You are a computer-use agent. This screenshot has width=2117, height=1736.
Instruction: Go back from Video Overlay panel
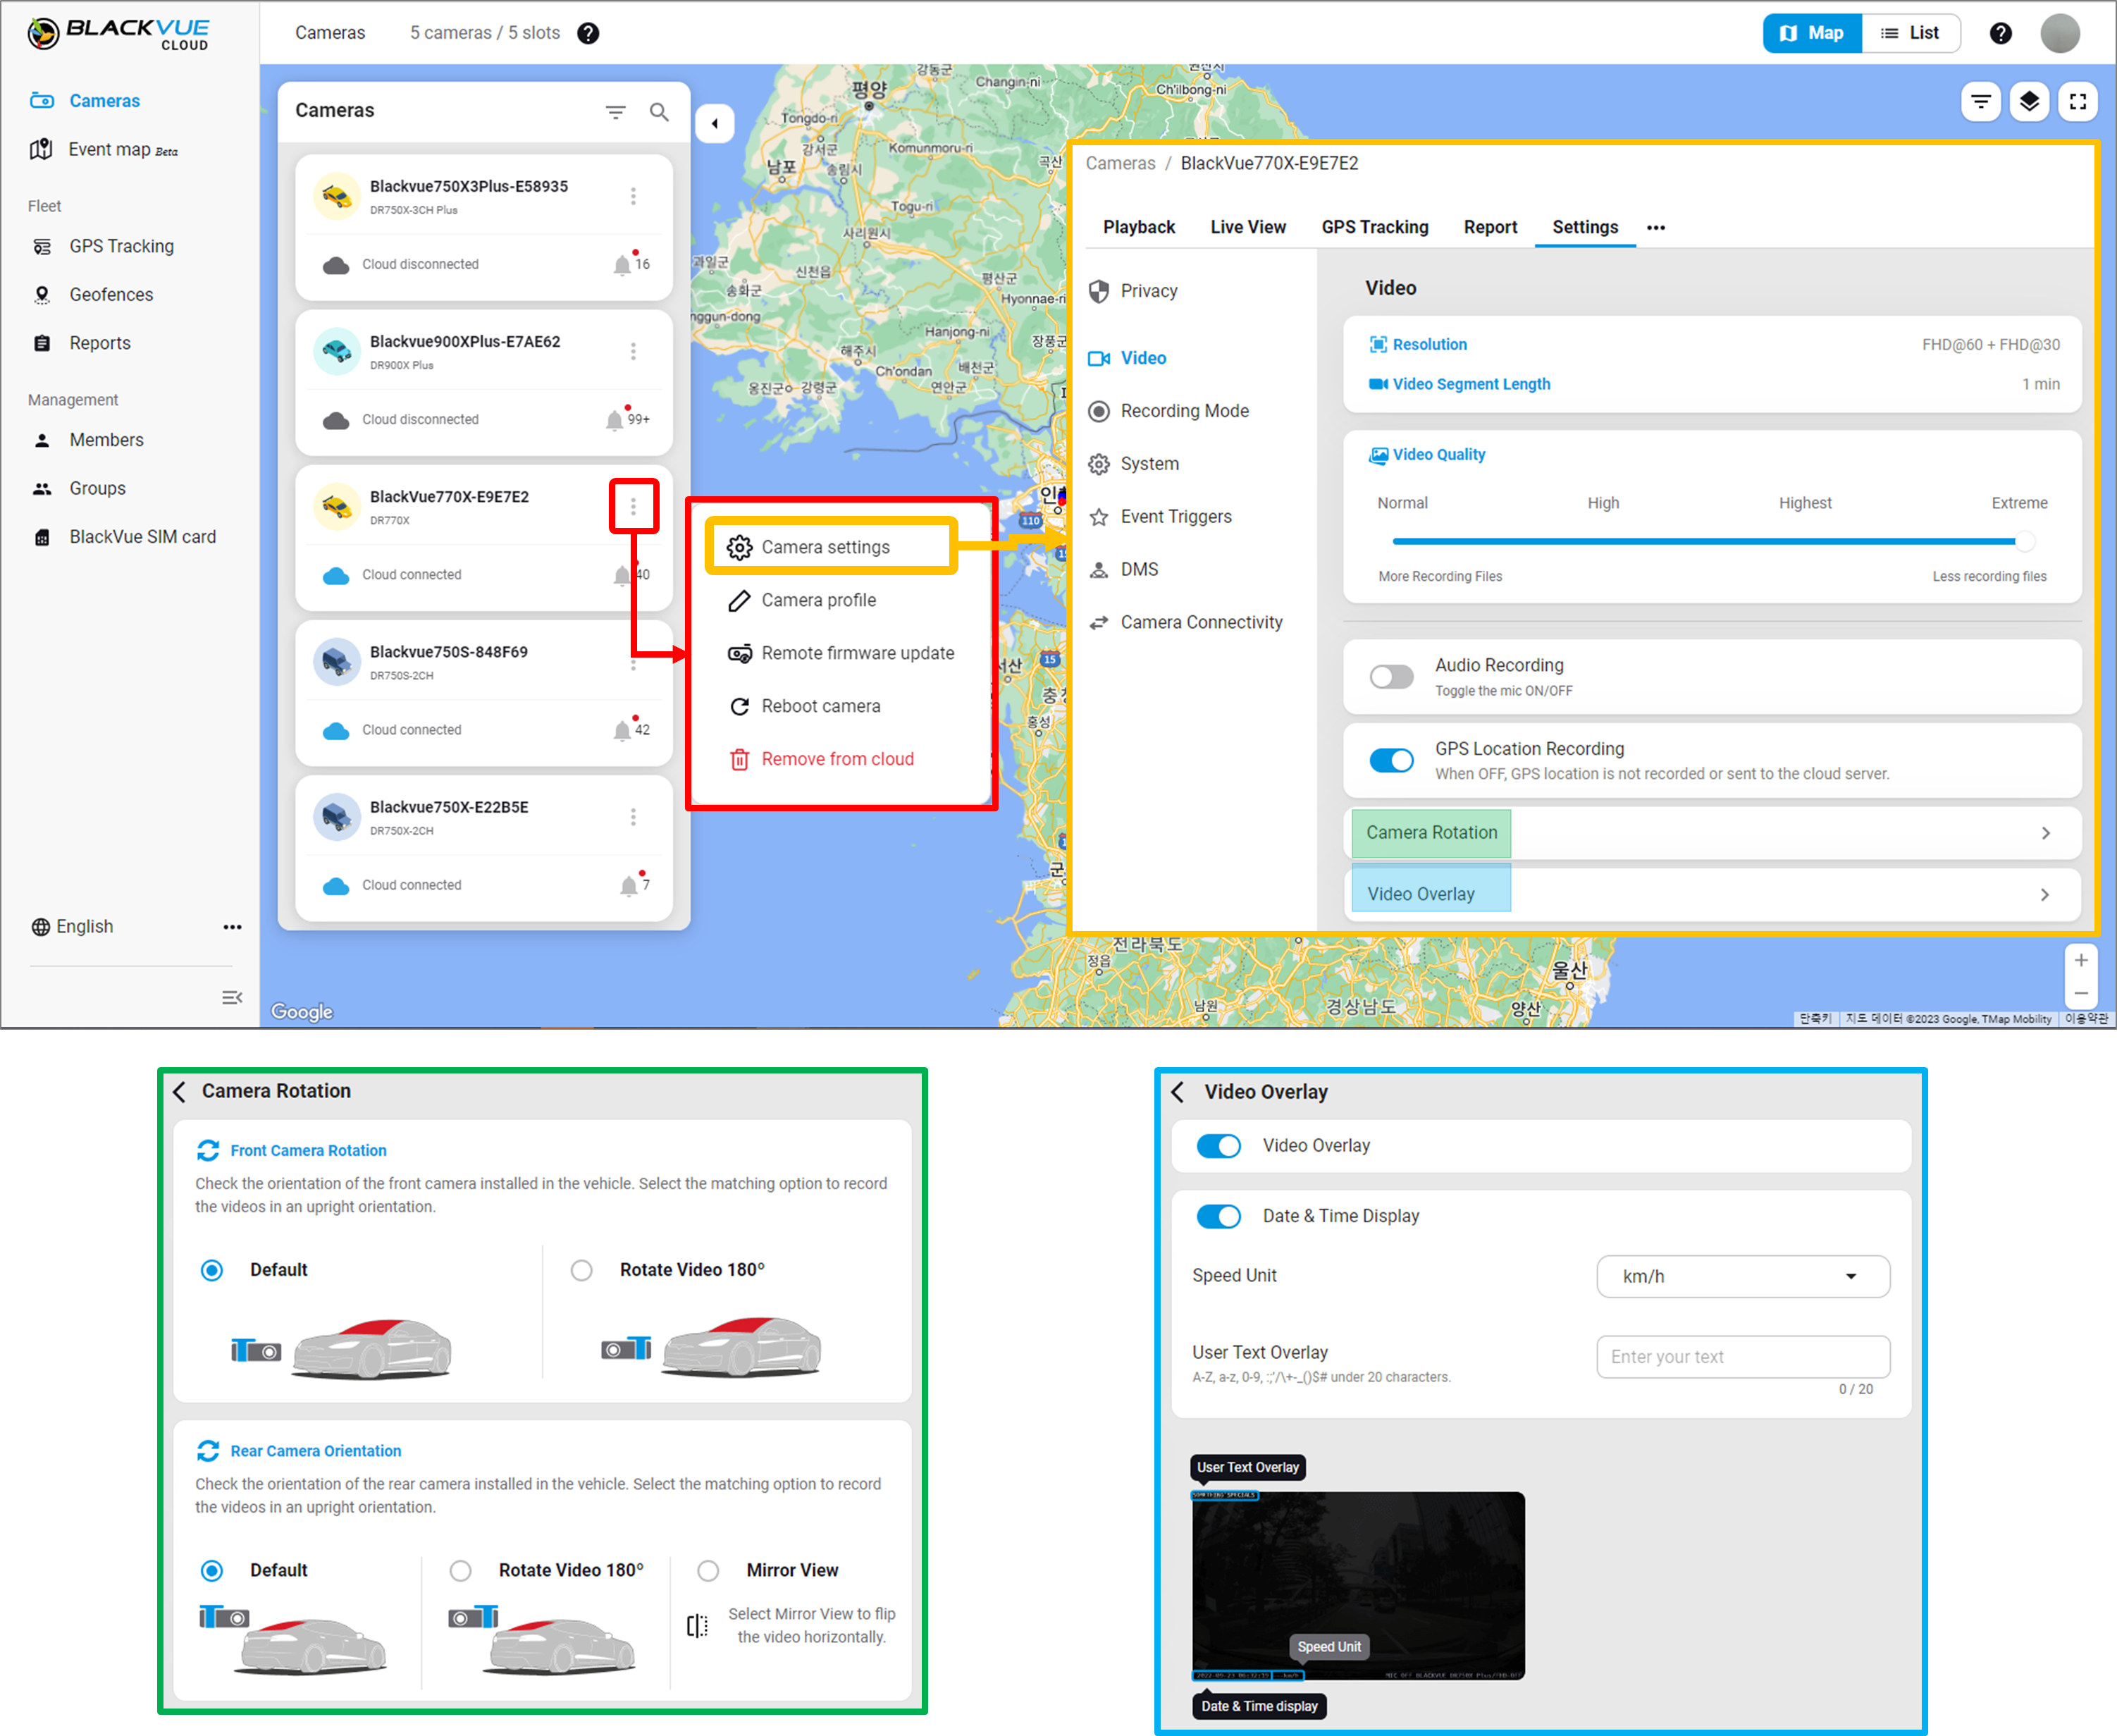coord(1178,1092)
